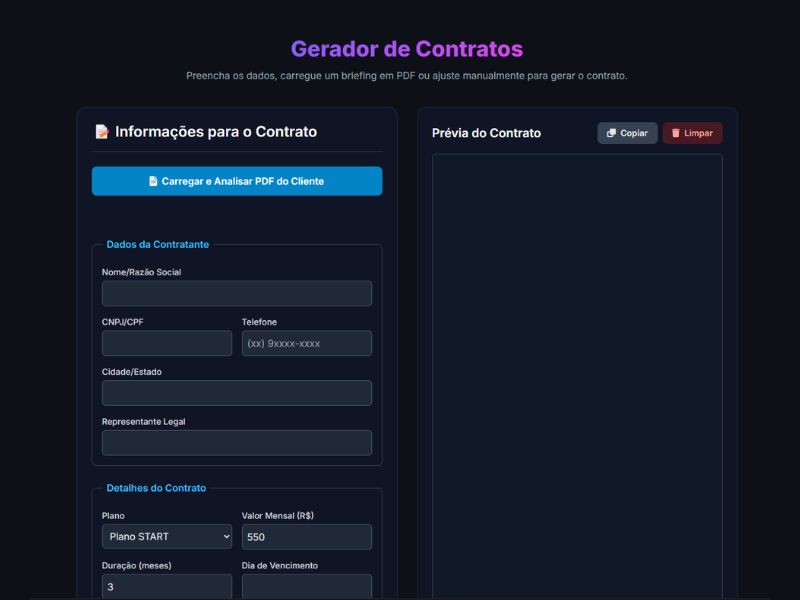This screenshot has height=600, width=800.
Task: Click the Prévia do Contrato heading
Action: pyautogui.click(x=485, y=133)
